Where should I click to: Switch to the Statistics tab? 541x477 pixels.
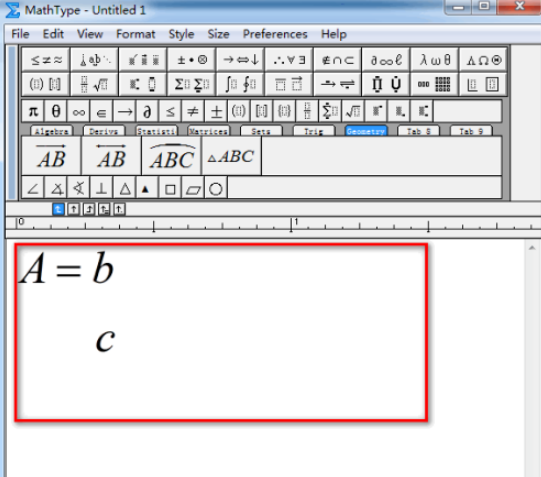[157, 131]
